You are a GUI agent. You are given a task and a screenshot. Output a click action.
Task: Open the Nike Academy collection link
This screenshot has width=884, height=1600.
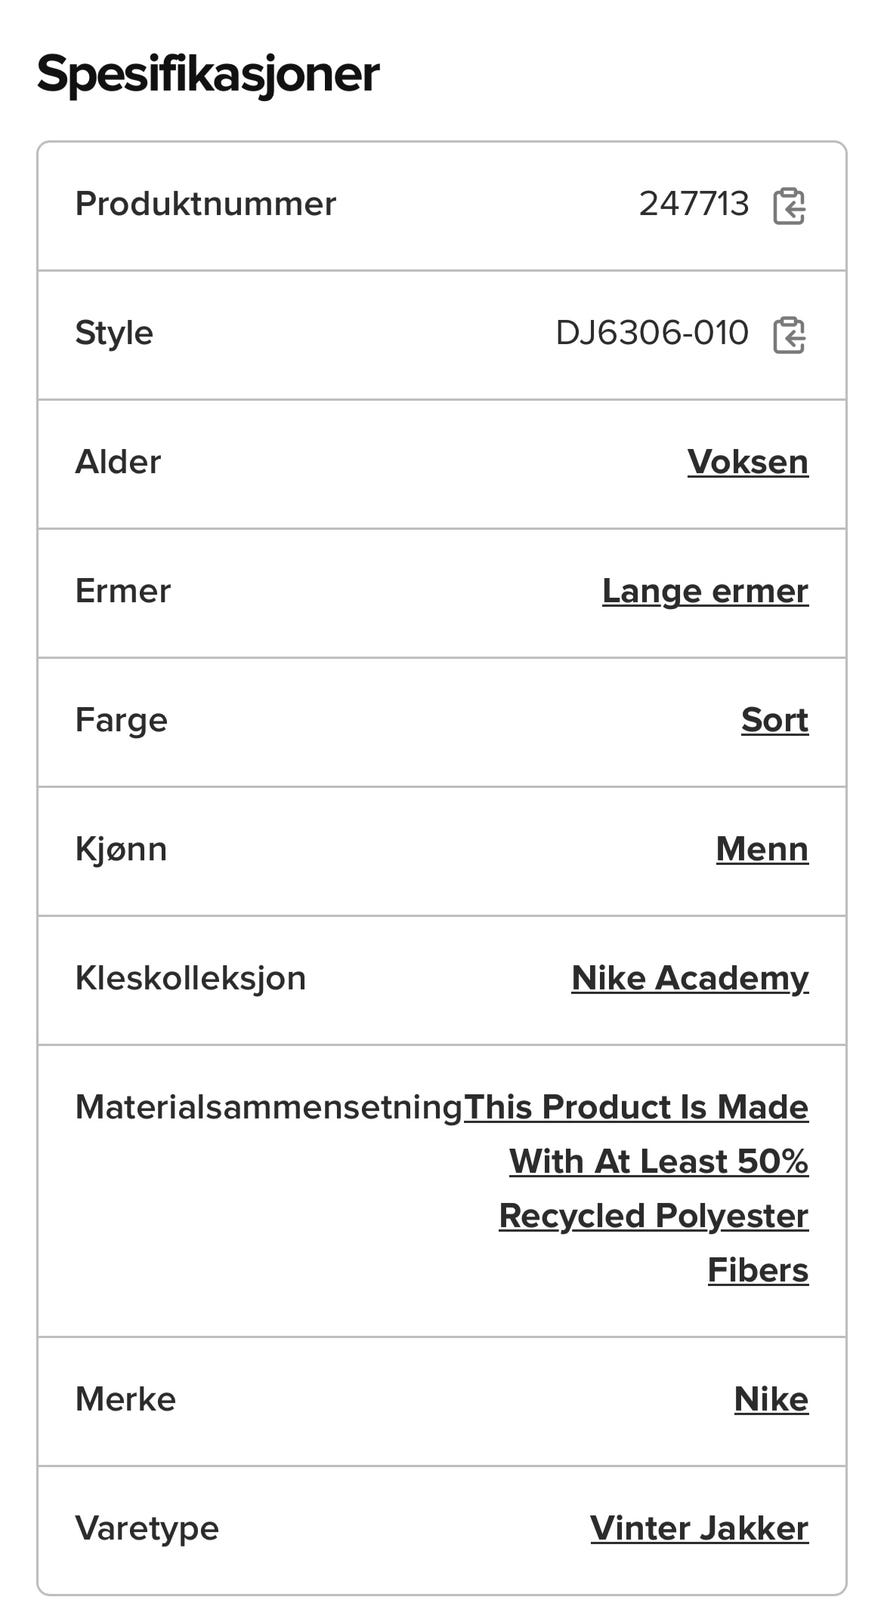click(x=689, y=978)
